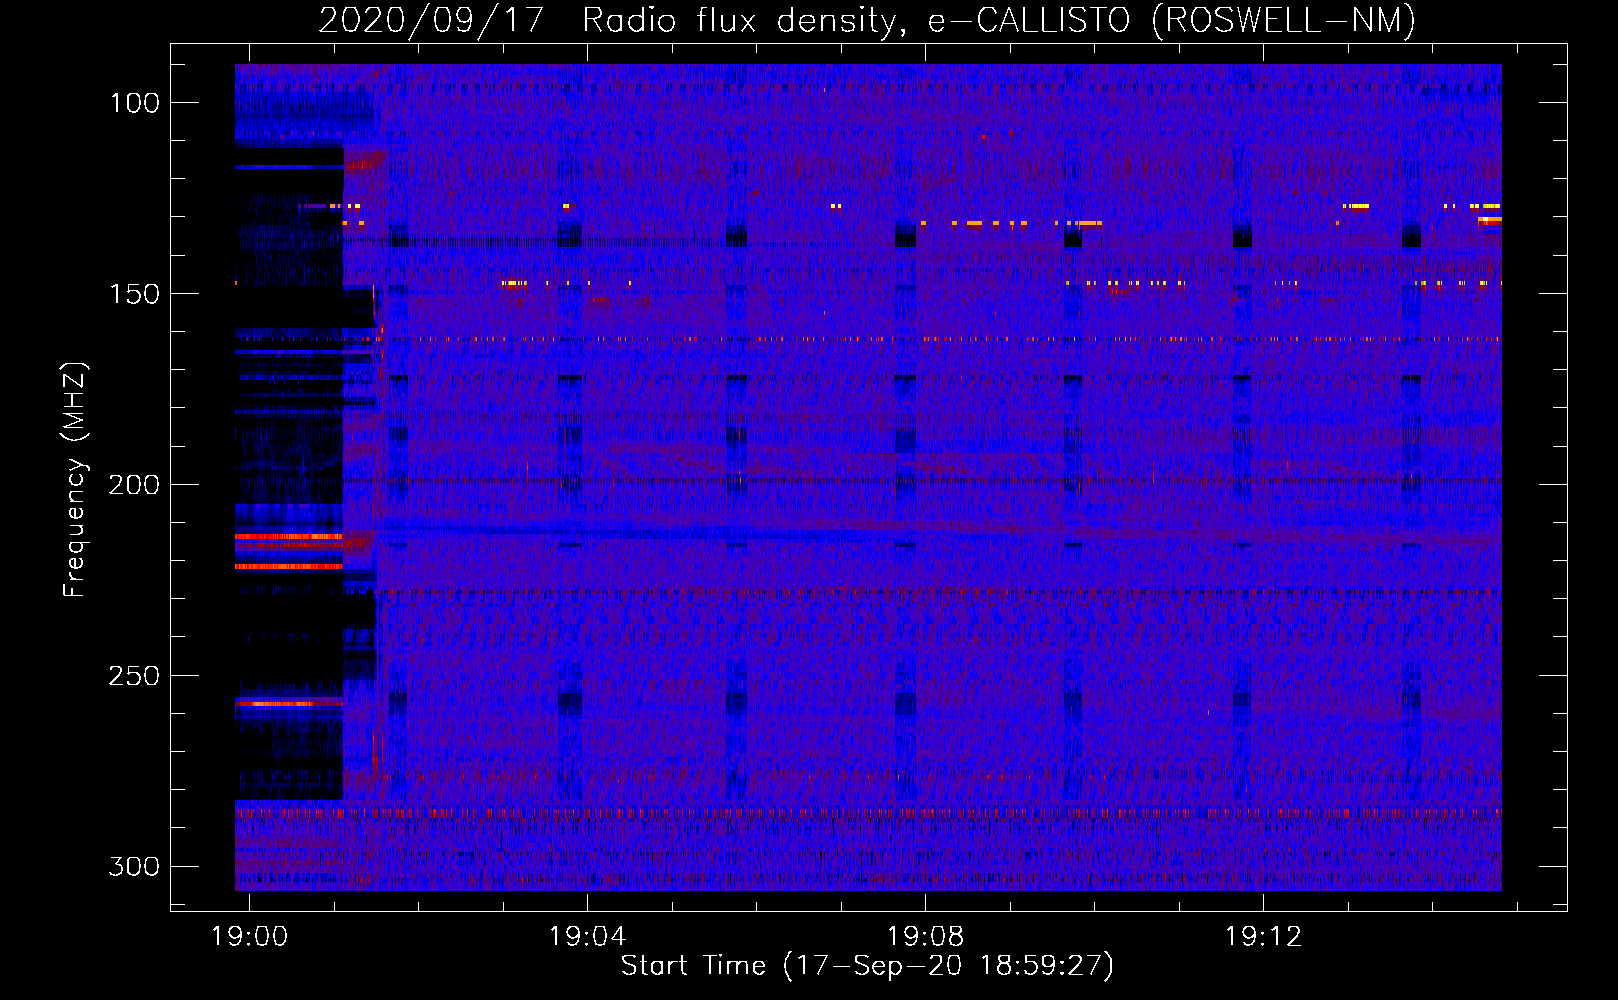Click the 19:12 time tick label

click(x=1264, y=936)
